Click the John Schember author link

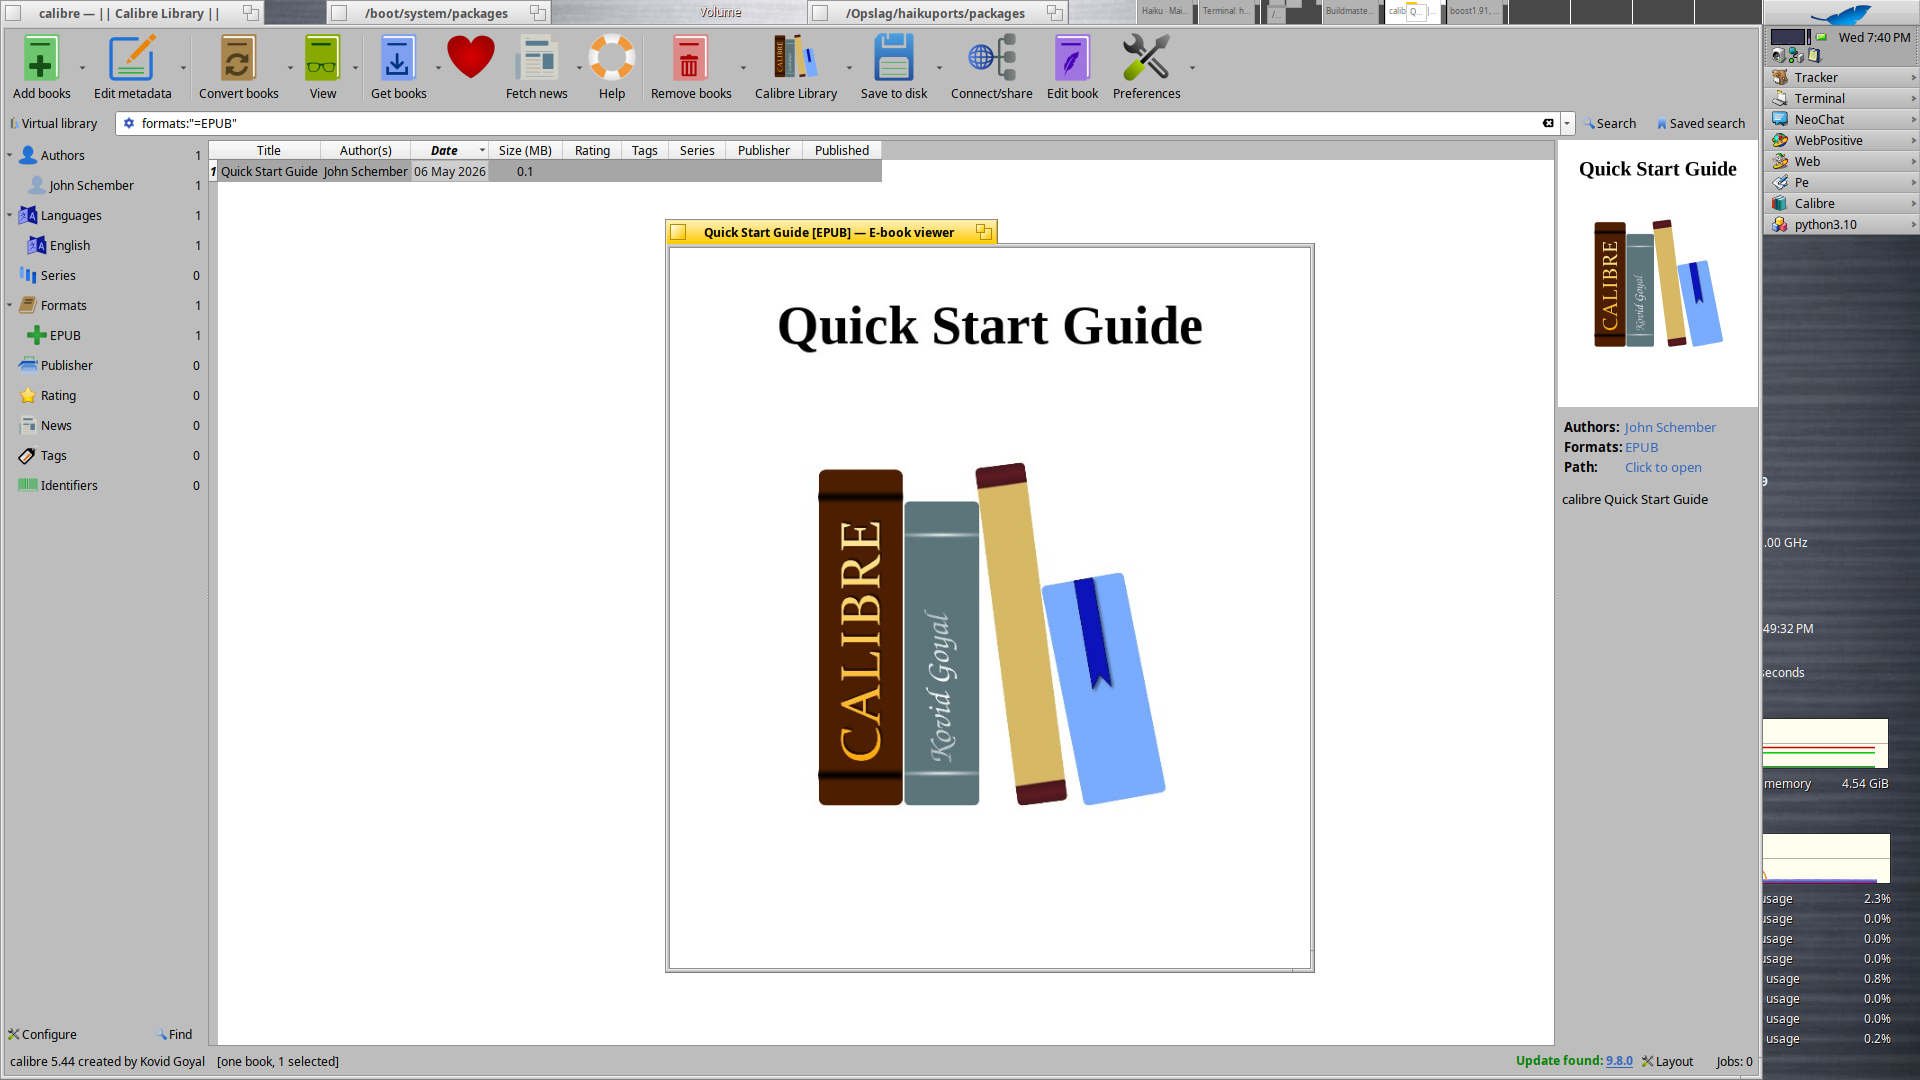(x=1670, y=427)
